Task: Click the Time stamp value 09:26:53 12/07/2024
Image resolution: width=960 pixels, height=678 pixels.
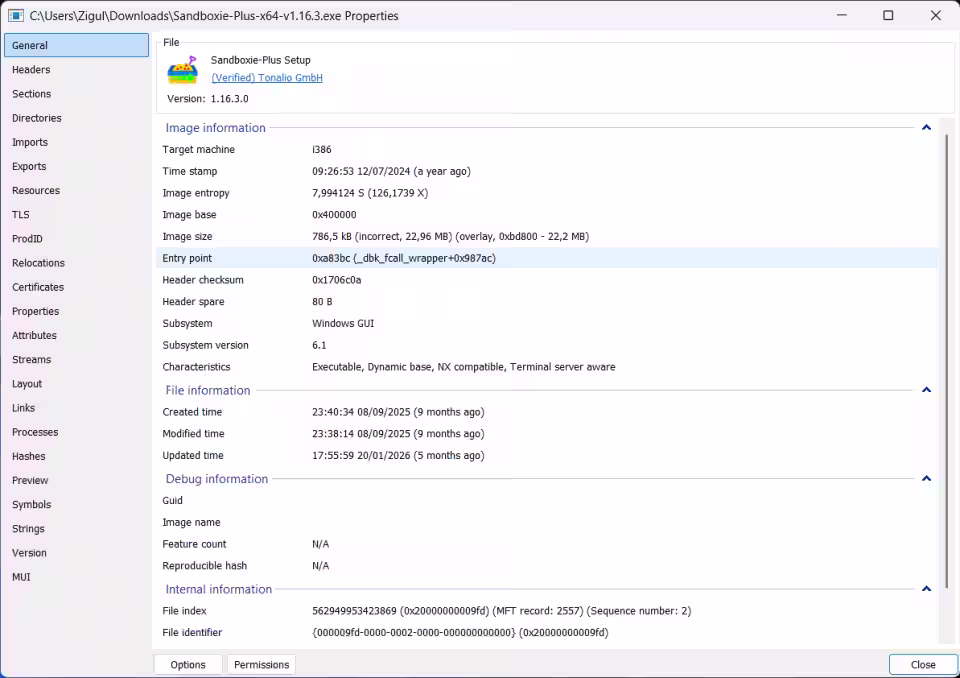Action: tap(391, 171)
